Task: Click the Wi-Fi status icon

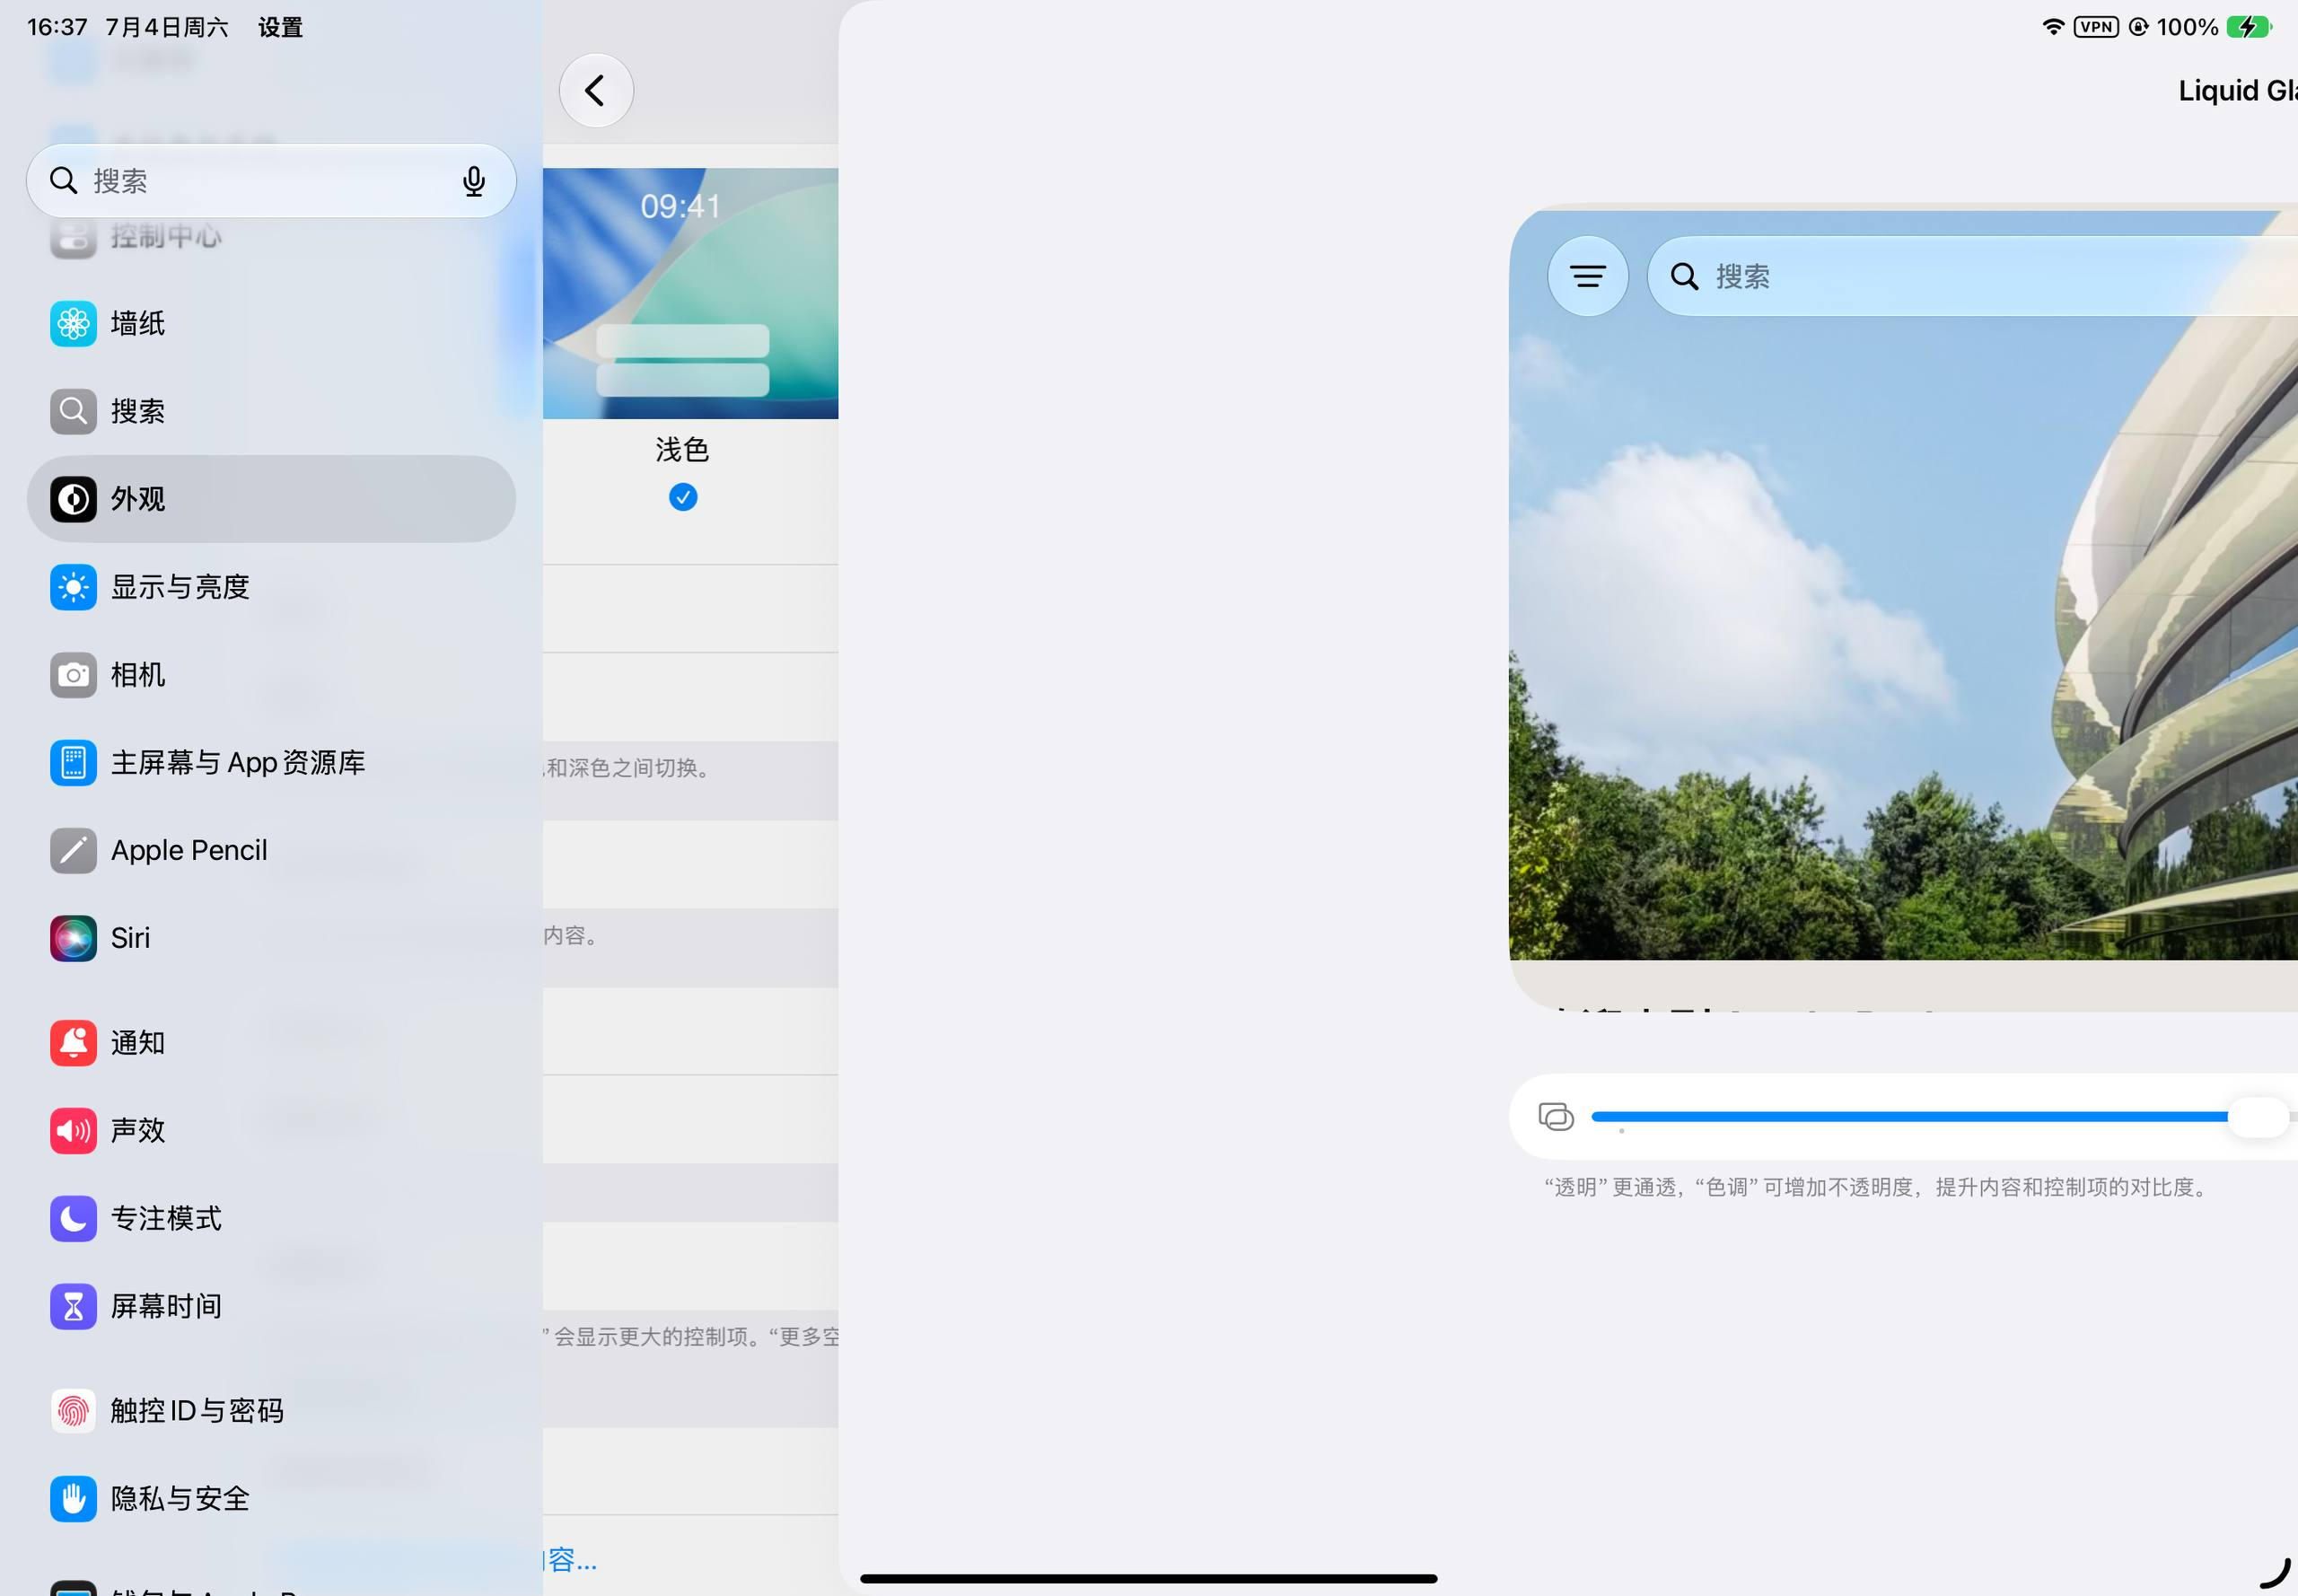Action: point(2053,27)
